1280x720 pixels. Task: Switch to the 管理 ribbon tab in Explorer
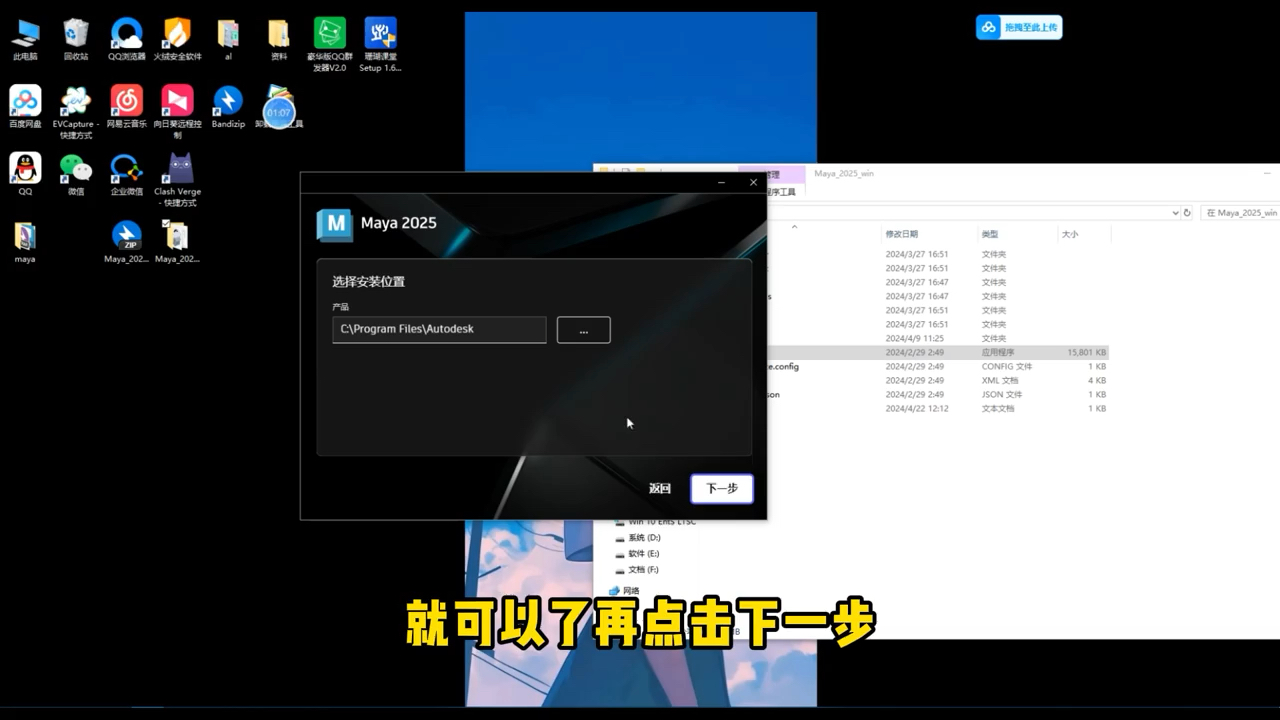point(772,174)
